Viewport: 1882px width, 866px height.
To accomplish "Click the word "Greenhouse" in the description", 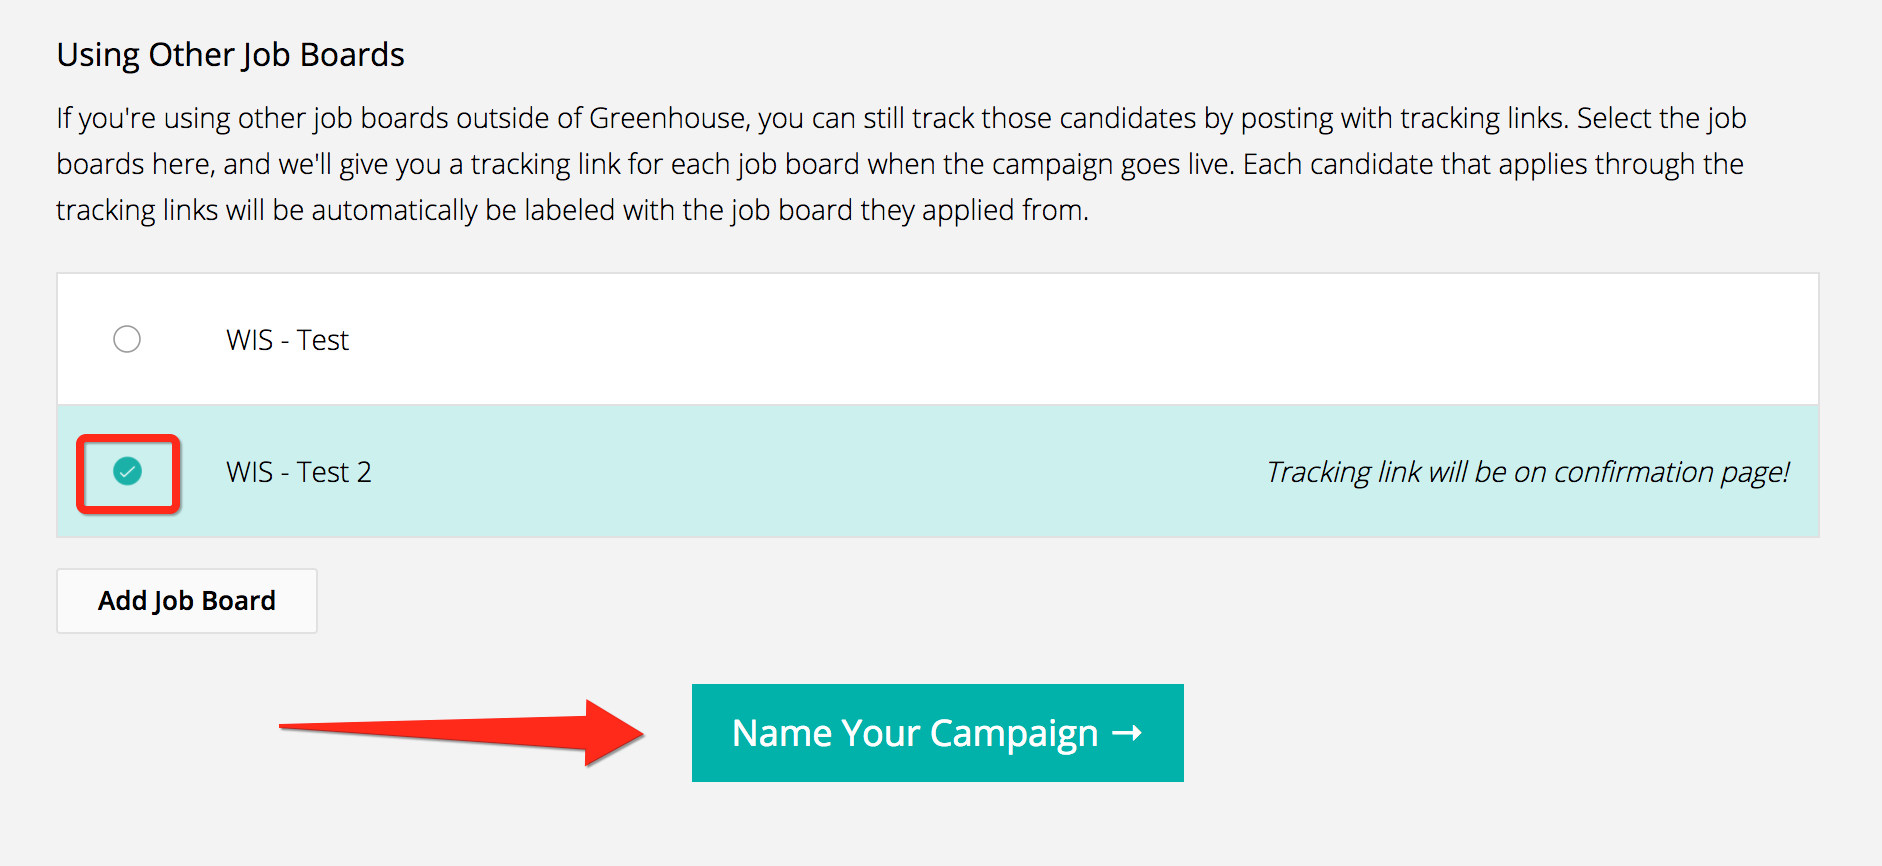I will pos(667,118).
